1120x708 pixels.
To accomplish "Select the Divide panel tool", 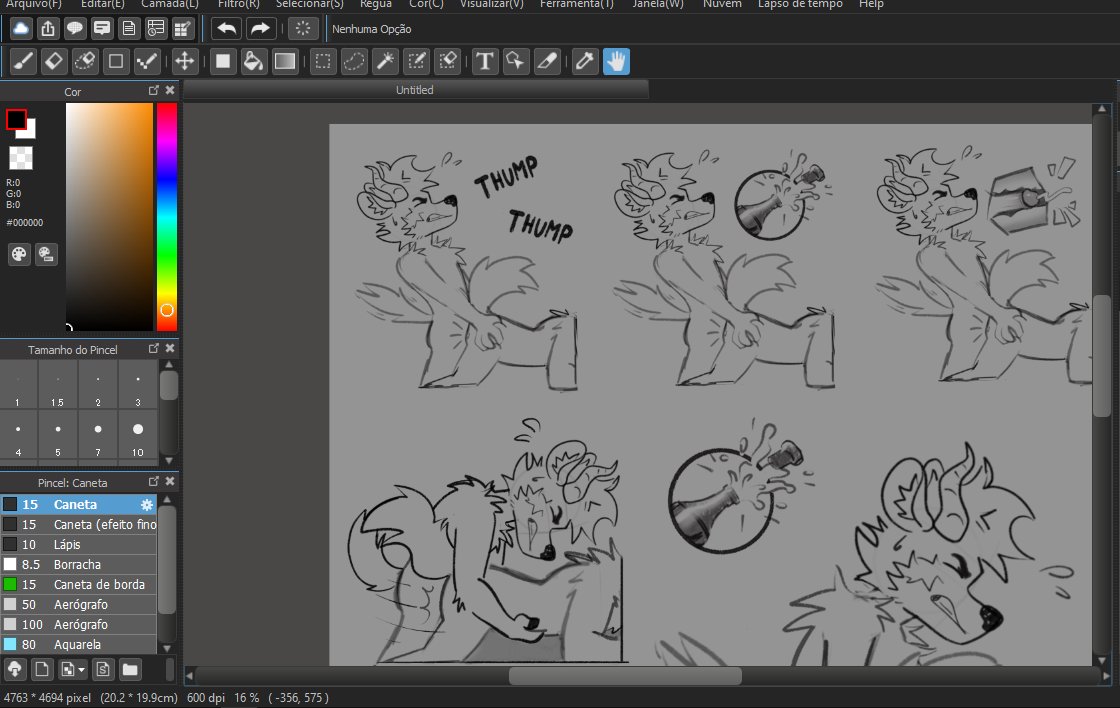I will [x=546, y=61].
